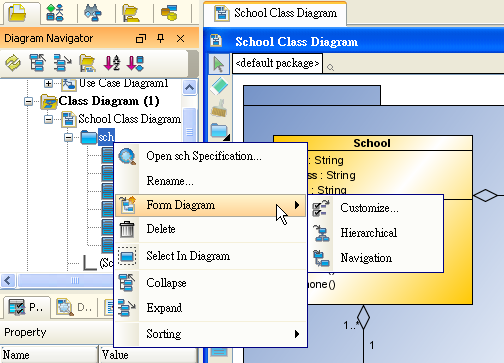Choose Navigation form diagram option
Viewport: 504px width, 363px height.
coord(376,258)
